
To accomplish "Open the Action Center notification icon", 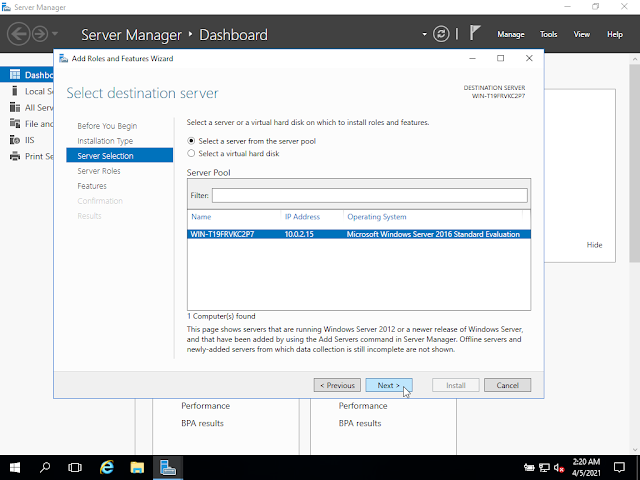I will [619, 467].
